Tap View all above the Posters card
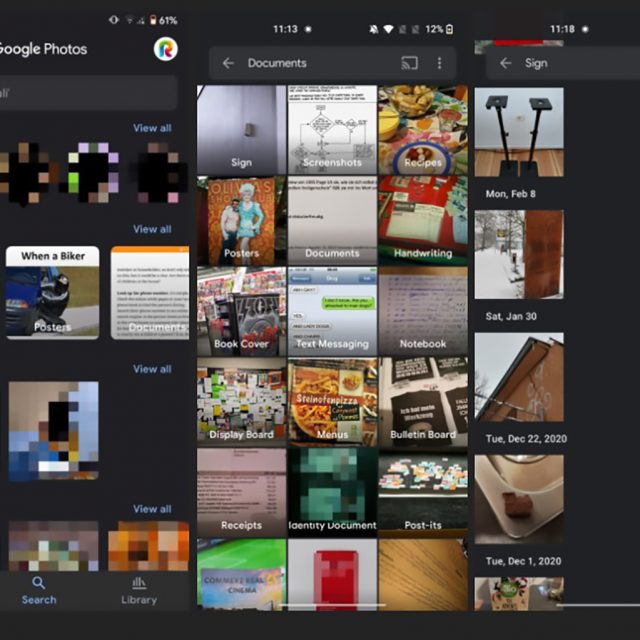Image resolution: width=640 pixels, height=640 pixels. (152, 229)
